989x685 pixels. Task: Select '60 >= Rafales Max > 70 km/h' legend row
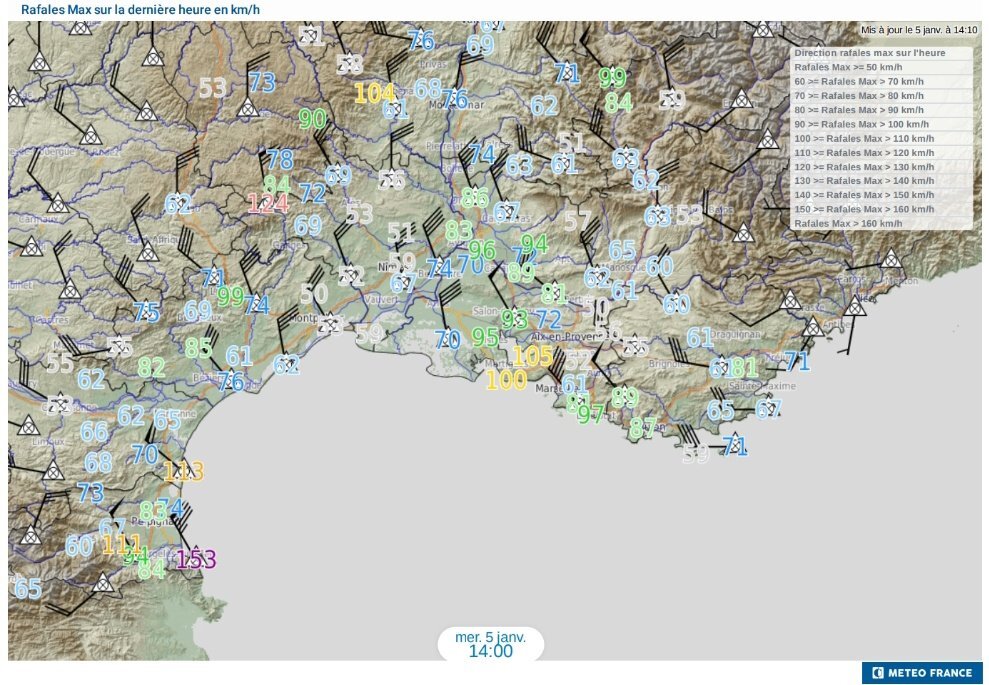coord(858,81)
